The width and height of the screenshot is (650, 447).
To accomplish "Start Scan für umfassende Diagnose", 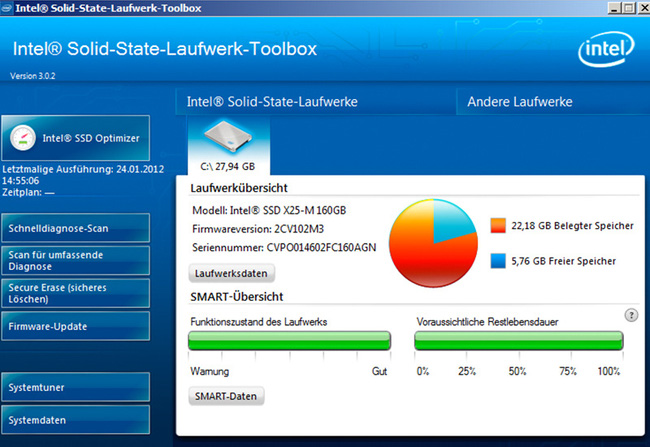I will point(75,260).
